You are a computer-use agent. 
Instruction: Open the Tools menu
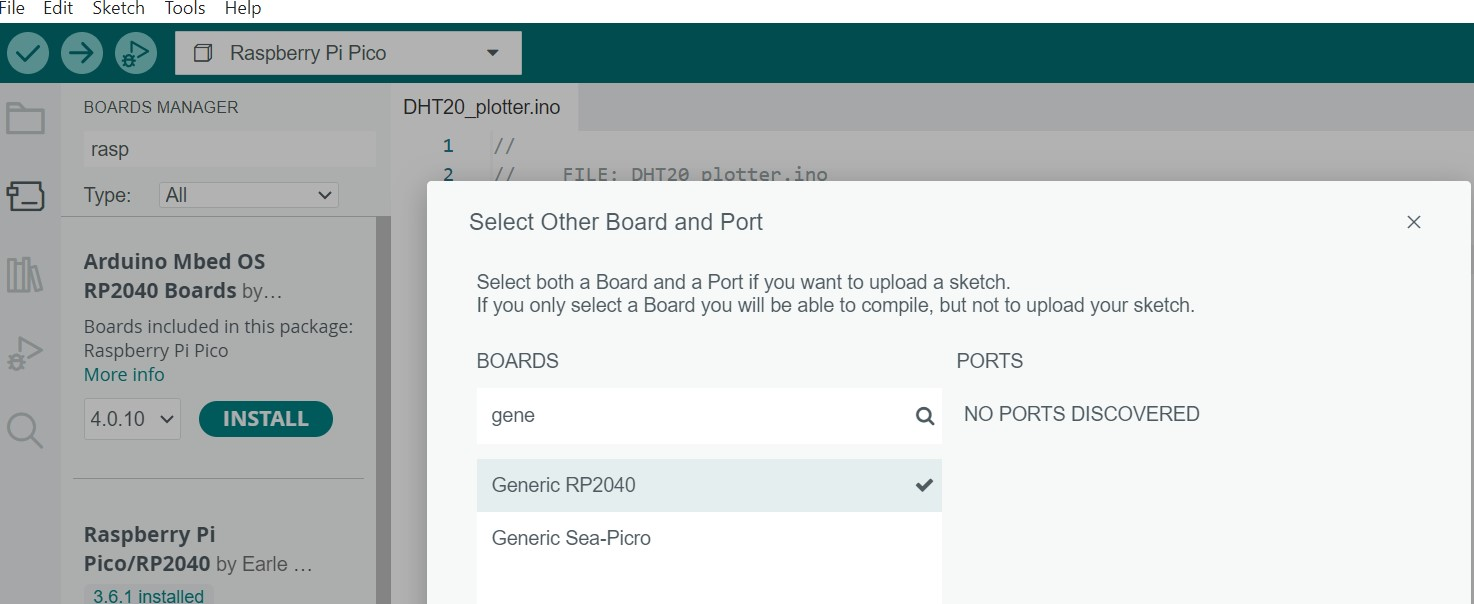pyautogui.click(x=185, y=9)
